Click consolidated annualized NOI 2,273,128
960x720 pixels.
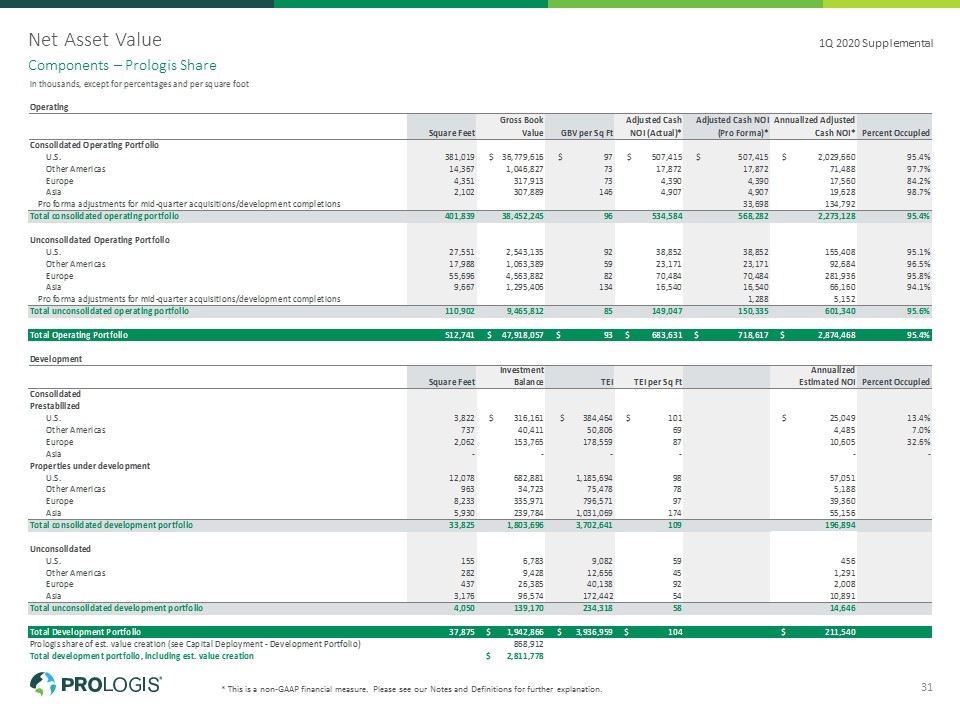click(836, 216)
